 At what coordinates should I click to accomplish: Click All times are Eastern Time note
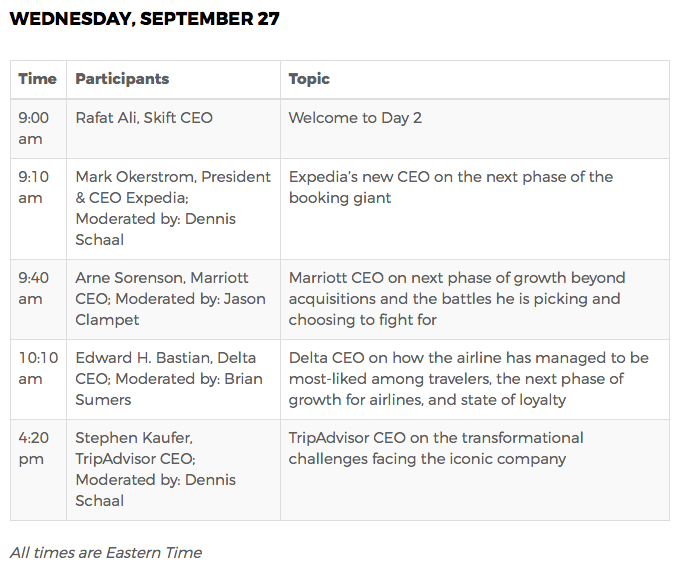106,553
